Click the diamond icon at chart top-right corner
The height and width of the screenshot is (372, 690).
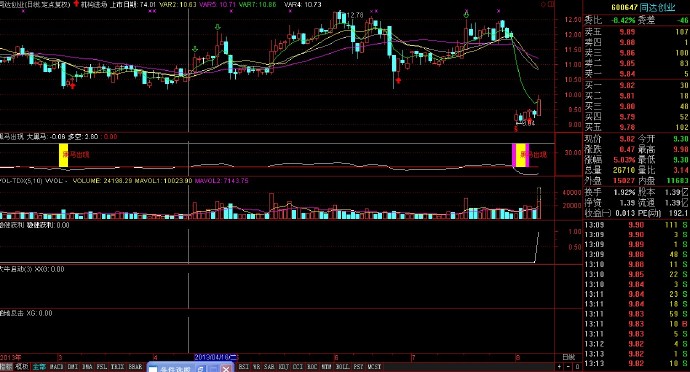(x=543, y=4)
